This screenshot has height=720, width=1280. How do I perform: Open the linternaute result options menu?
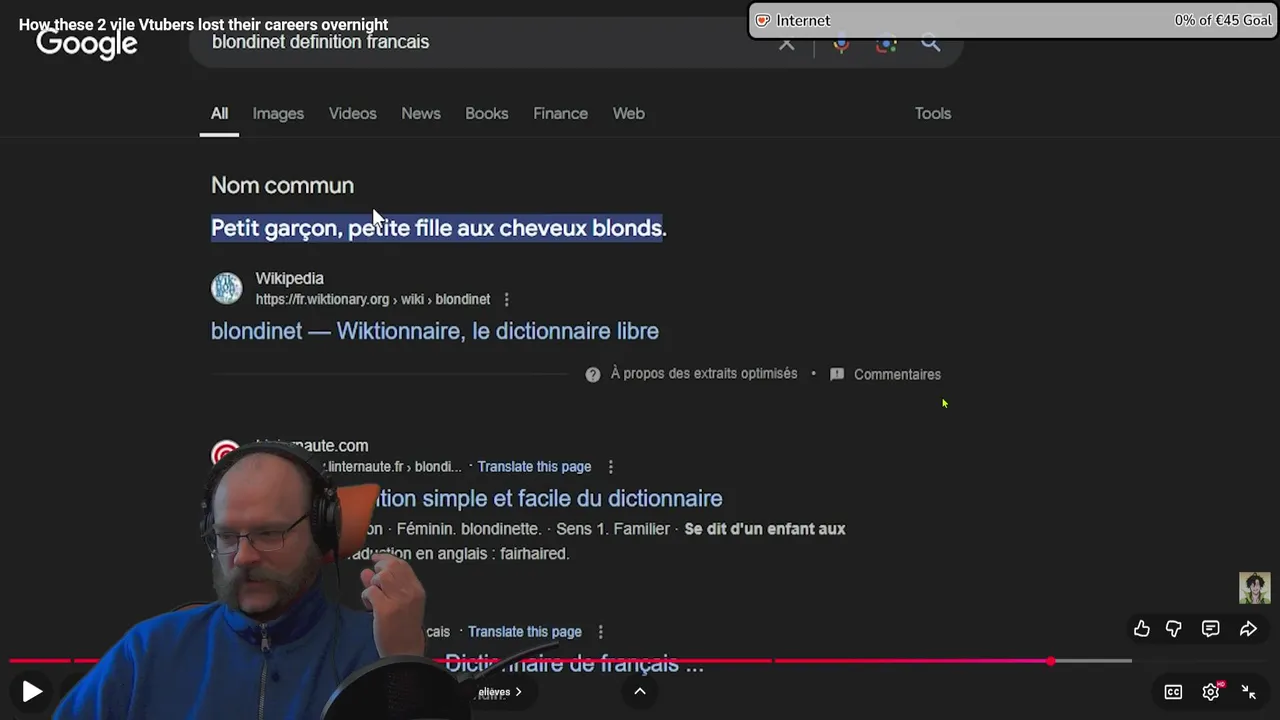pyautogui.click(x=611, y=467)
